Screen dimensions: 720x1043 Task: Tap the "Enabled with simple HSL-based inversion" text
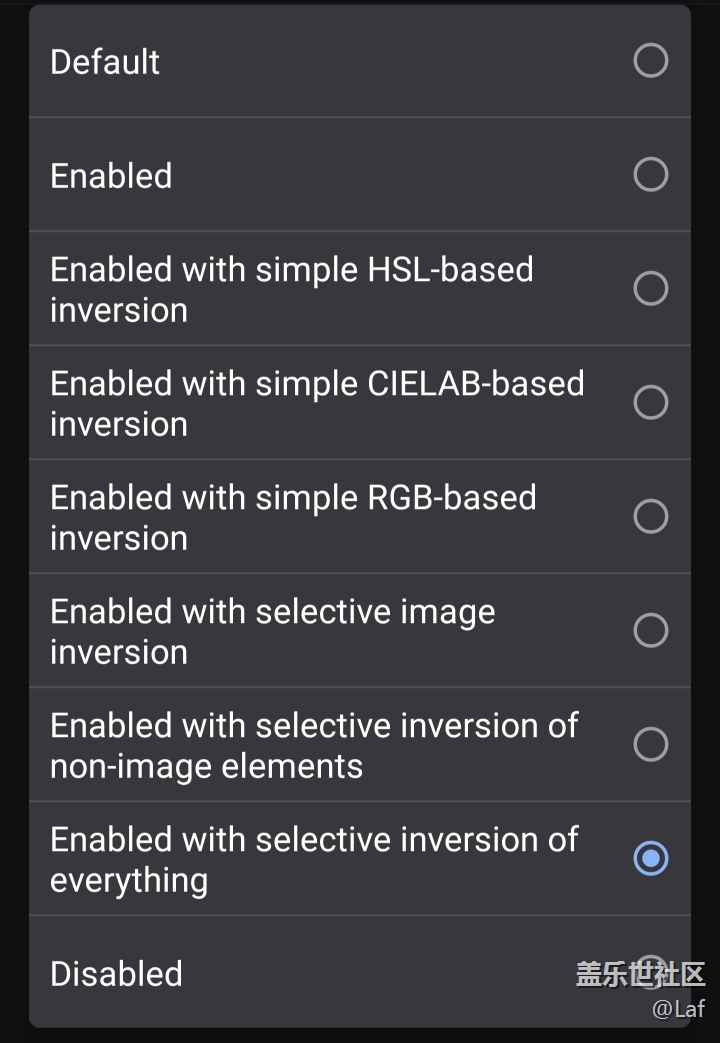(x=291, y=290)
